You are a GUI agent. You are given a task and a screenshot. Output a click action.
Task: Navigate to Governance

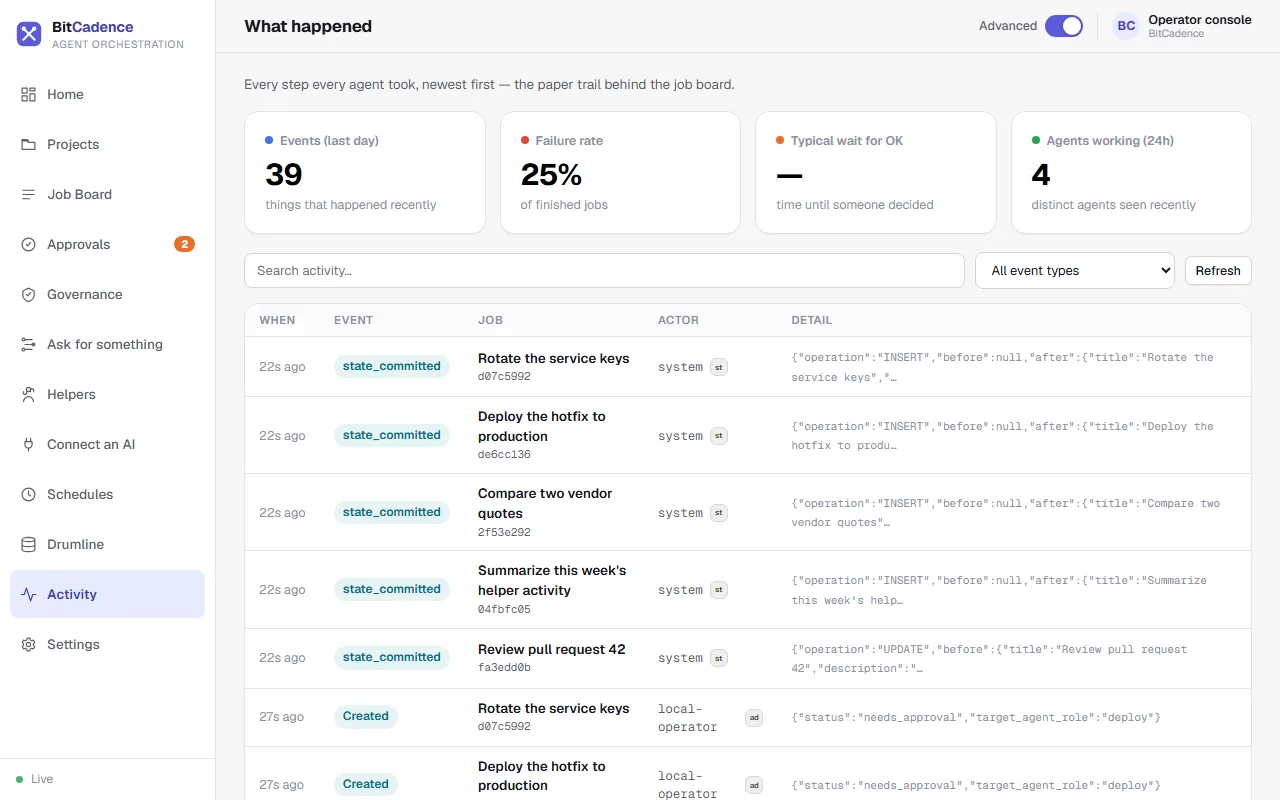click(x=108, y=294)
